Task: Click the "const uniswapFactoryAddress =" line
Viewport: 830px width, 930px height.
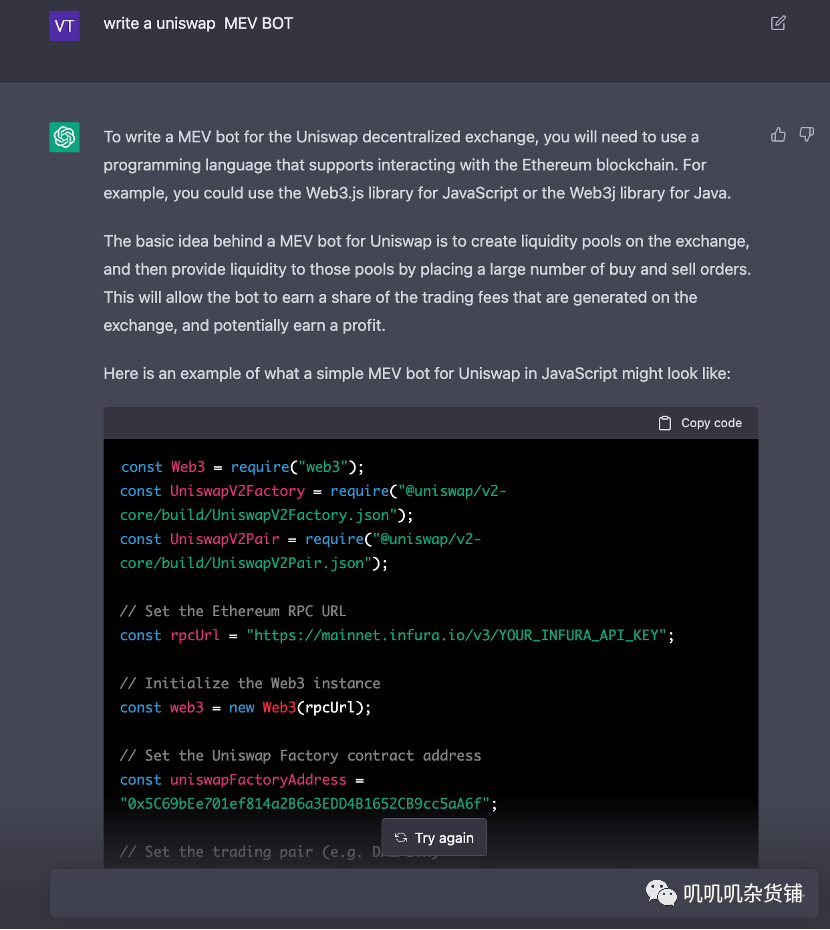Action: (x=242, y=780)
